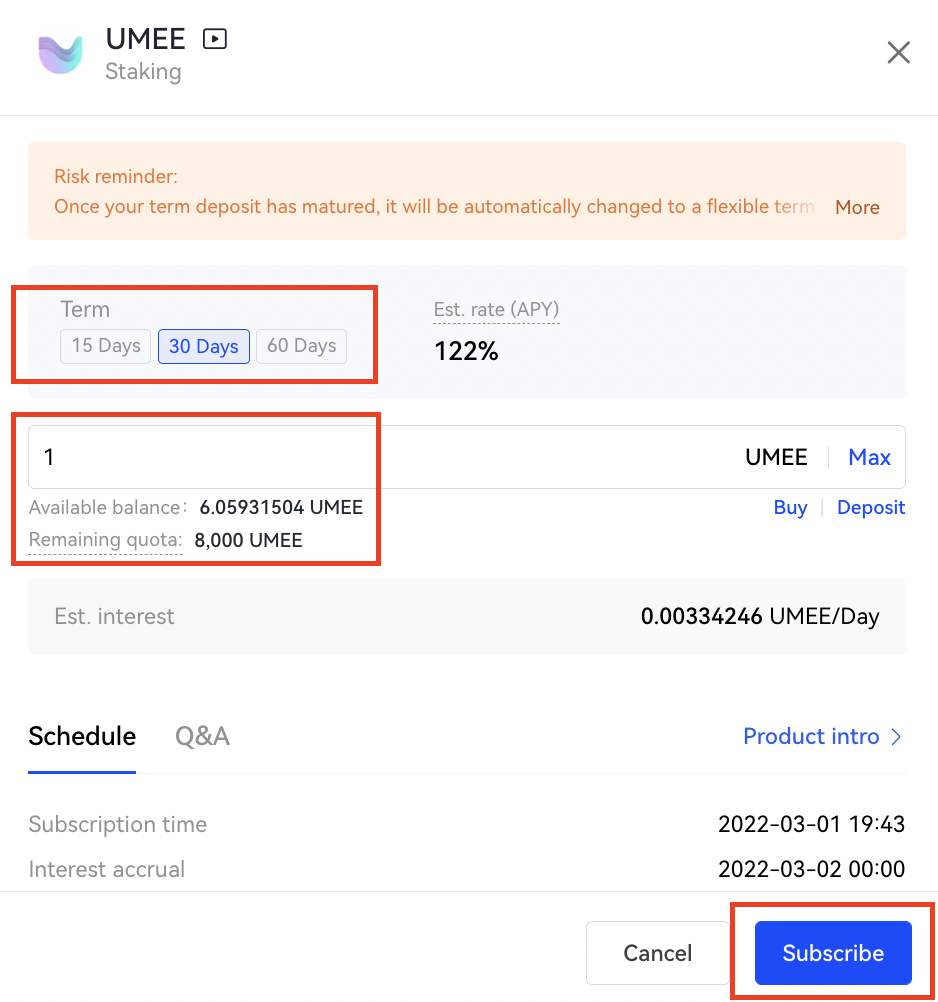Viewport: 938px width, 1002px height.
Task: Play the UMEE intro video icon
Action: (x=215, y=39)
